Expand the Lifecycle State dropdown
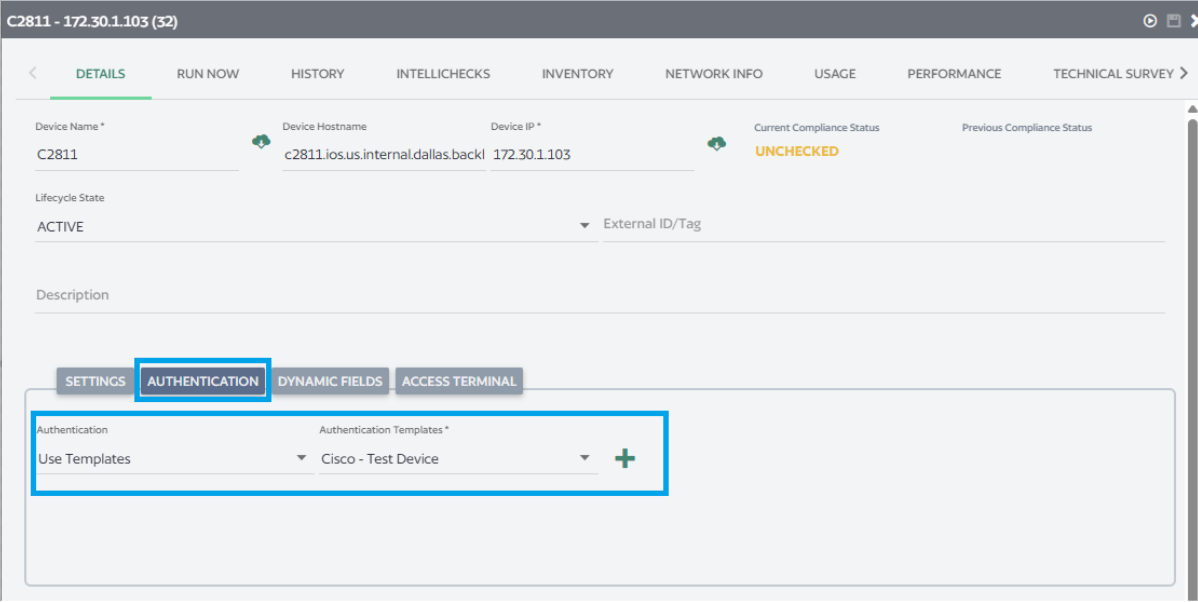 pos(585,227)
